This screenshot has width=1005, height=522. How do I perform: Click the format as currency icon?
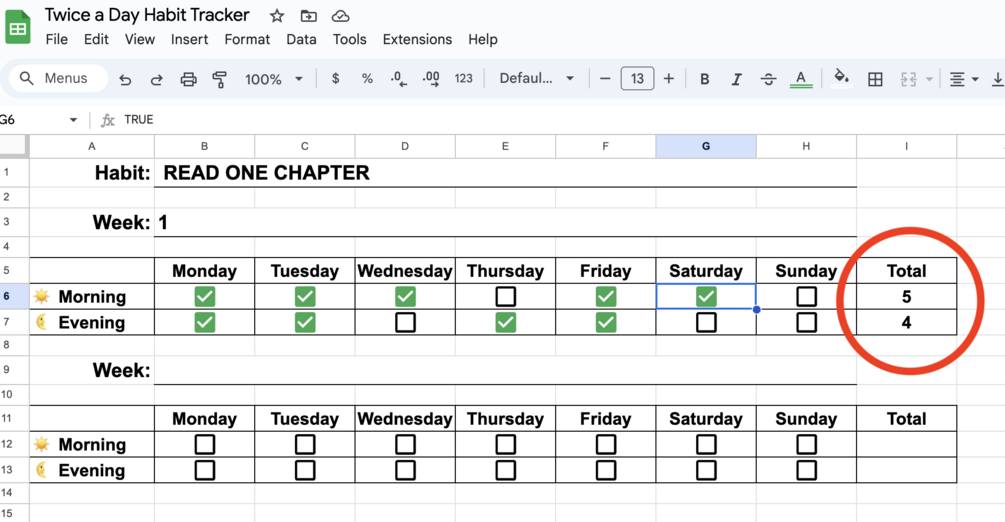335,79
